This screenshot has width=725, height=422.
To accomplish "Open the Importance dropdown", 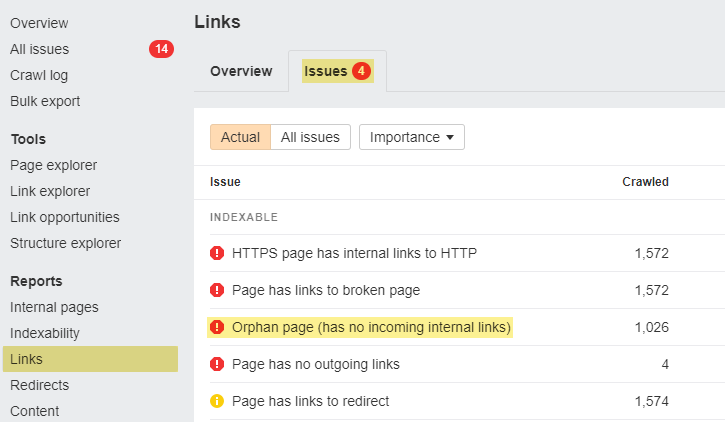I will 412,137.
